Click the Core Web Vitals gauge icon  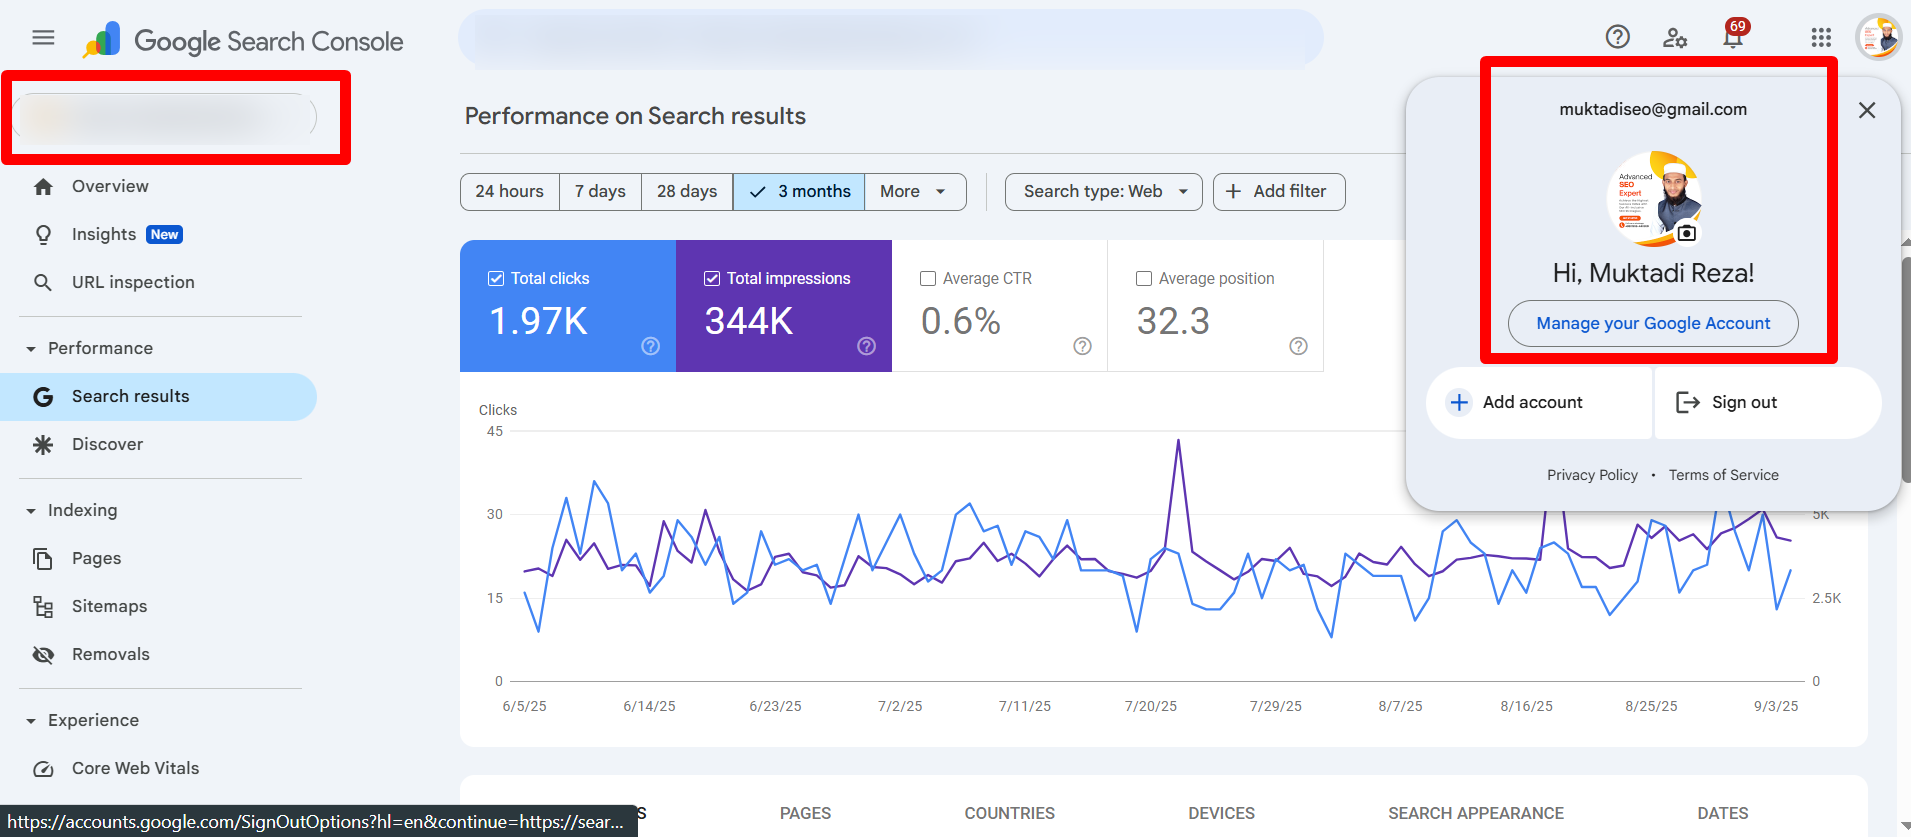click(x=43, y=769)
